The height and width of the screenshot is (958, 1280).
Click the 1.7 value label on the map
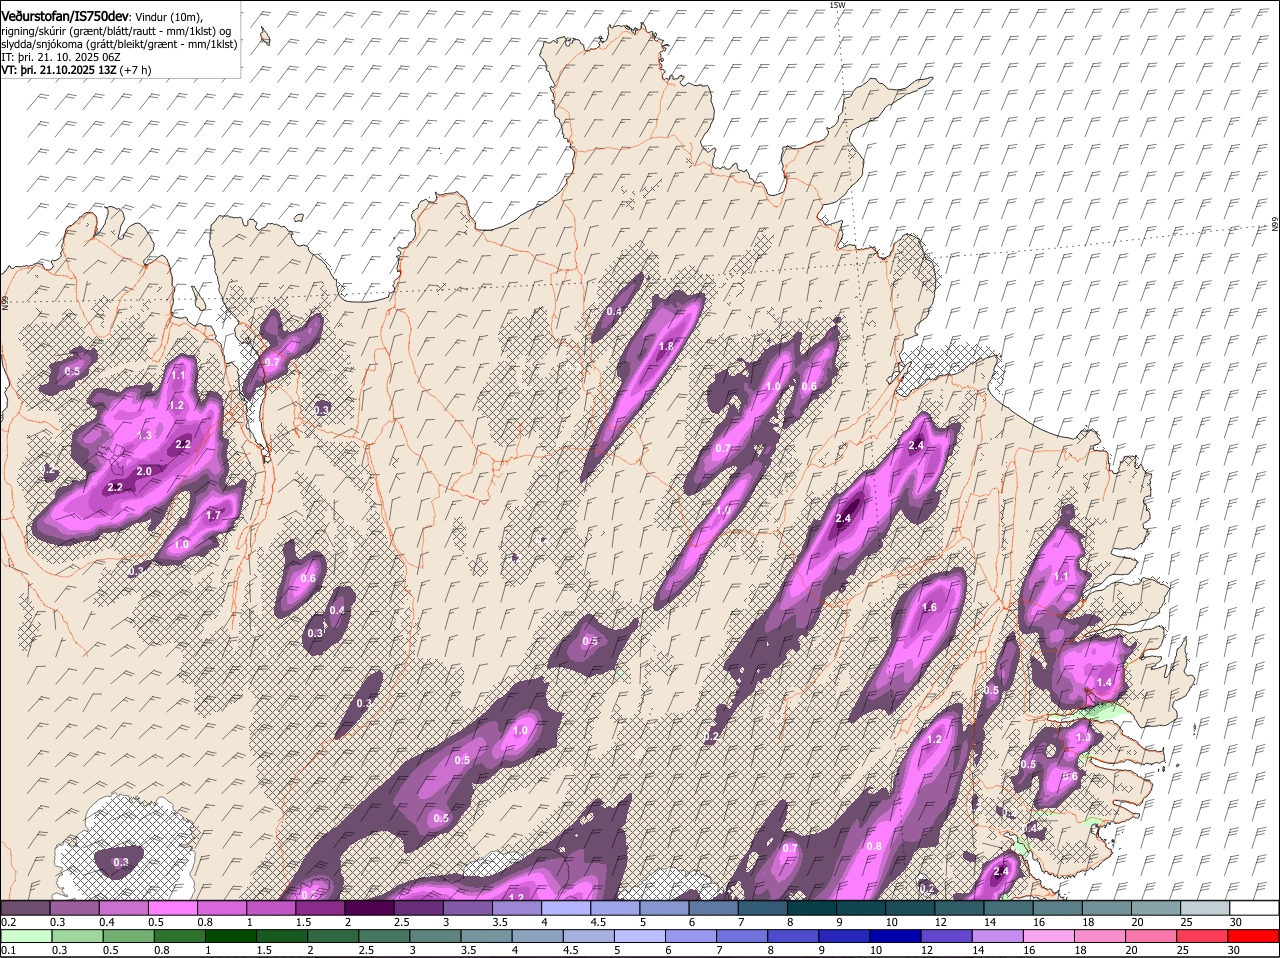(213, 516)
